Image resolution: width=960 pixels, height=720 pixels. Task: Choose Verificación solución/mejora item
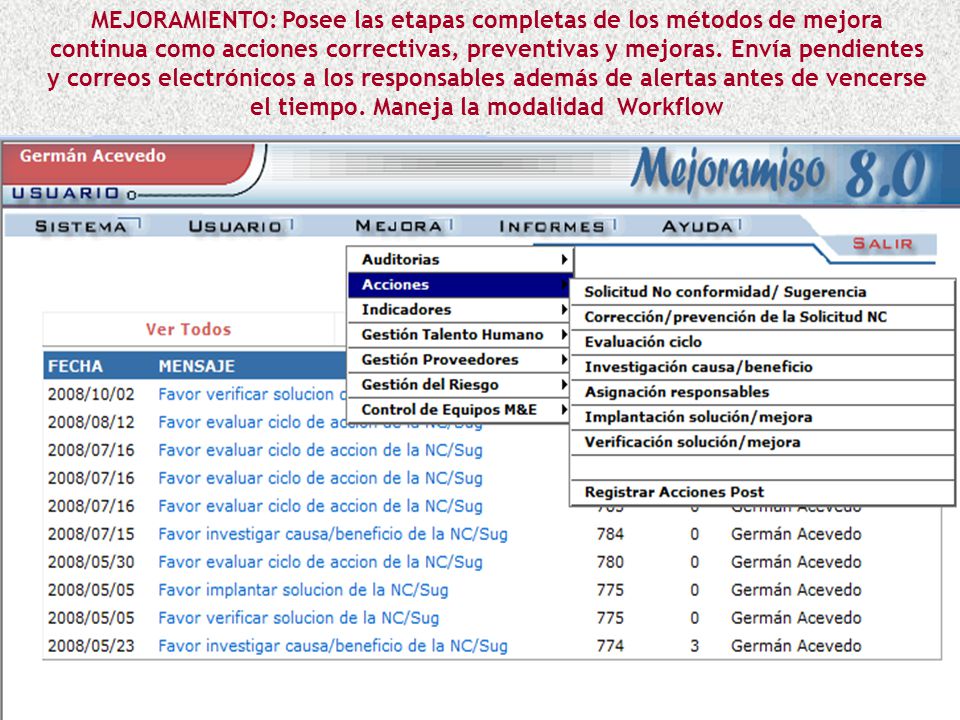[x=762, y=443]
